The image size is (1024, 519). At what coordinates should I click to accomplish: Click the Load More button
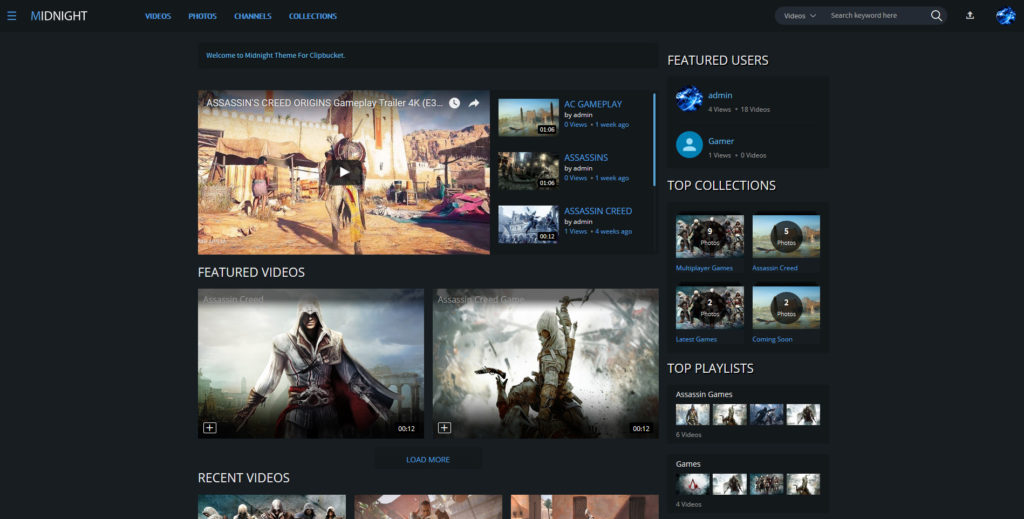428,460
